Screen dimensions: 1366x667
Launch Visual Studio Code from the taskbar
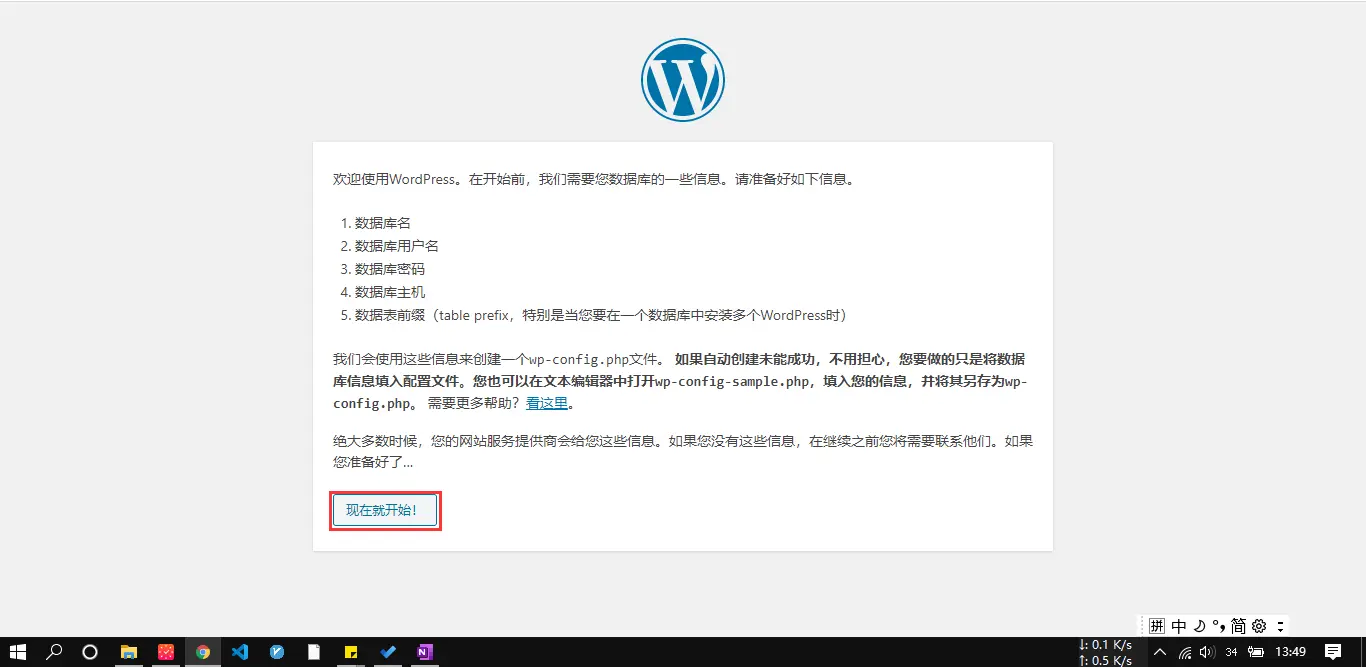click(240, 652)
